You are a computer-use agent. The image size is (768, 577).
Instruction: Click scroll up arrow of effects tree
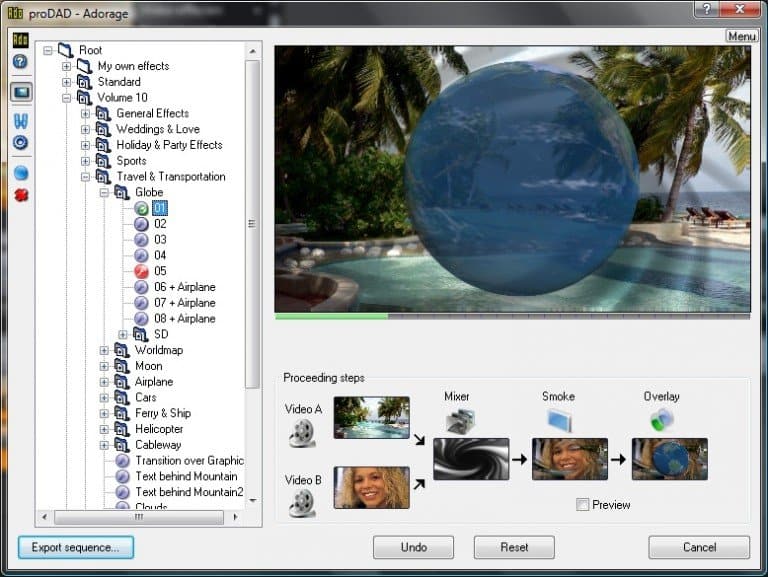click(x=252, y=51)
